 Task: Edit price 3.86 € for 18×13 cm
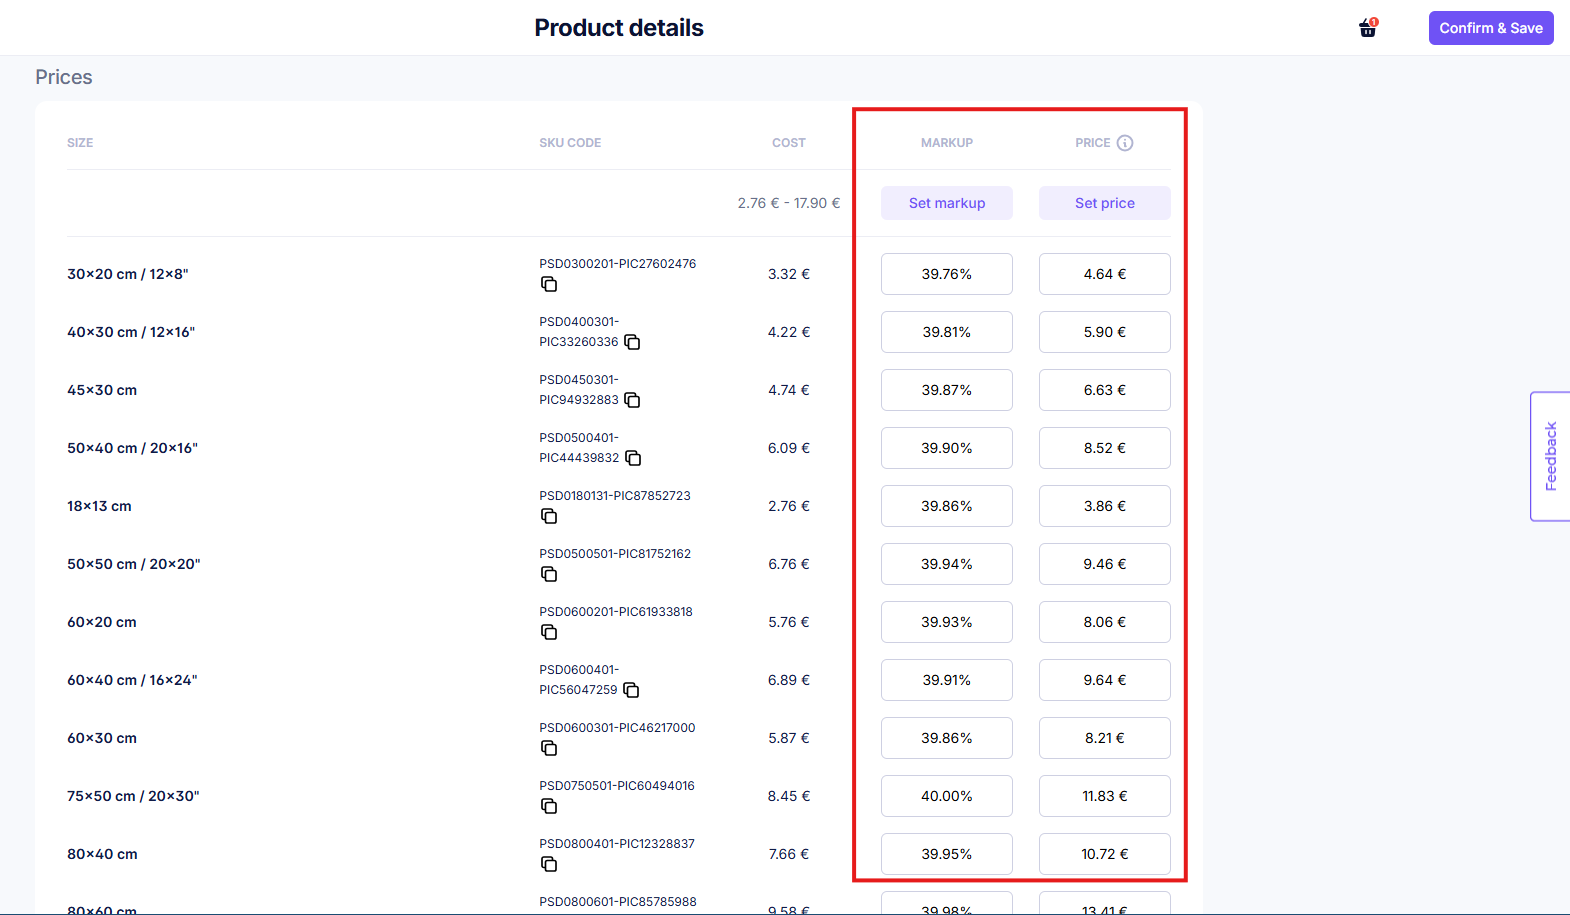pyautogui.click(x=1105, y=506)
